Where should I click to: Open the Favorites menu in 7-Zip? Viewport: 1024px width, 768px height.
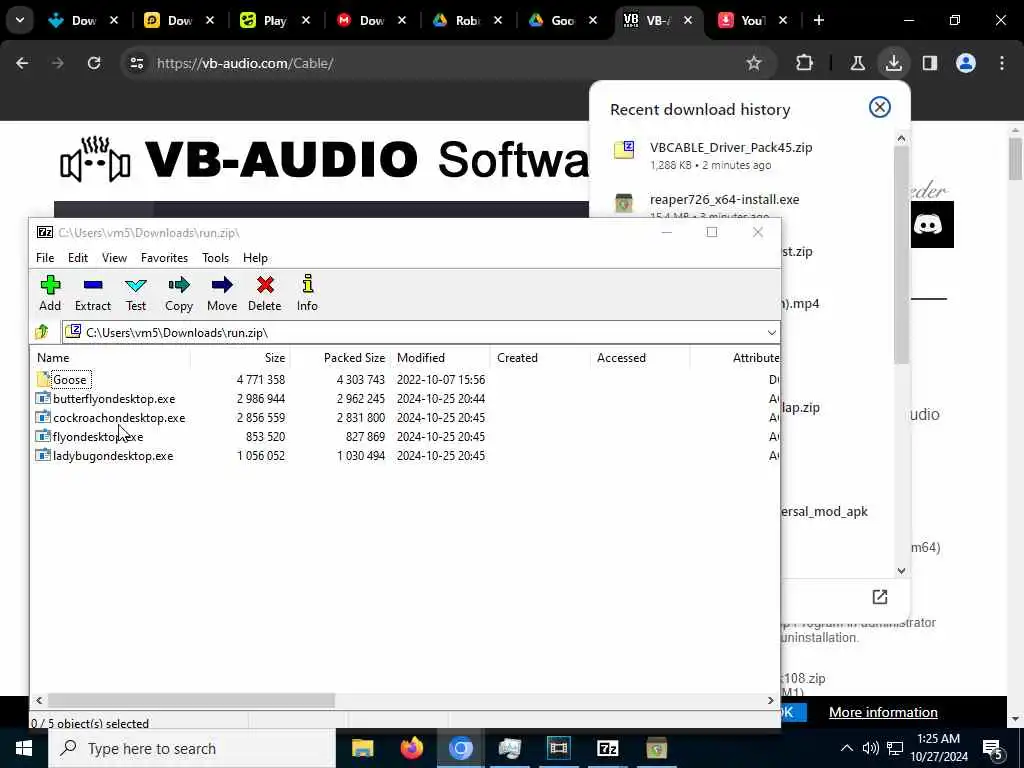pyautogui.click(x=165, y=258)
